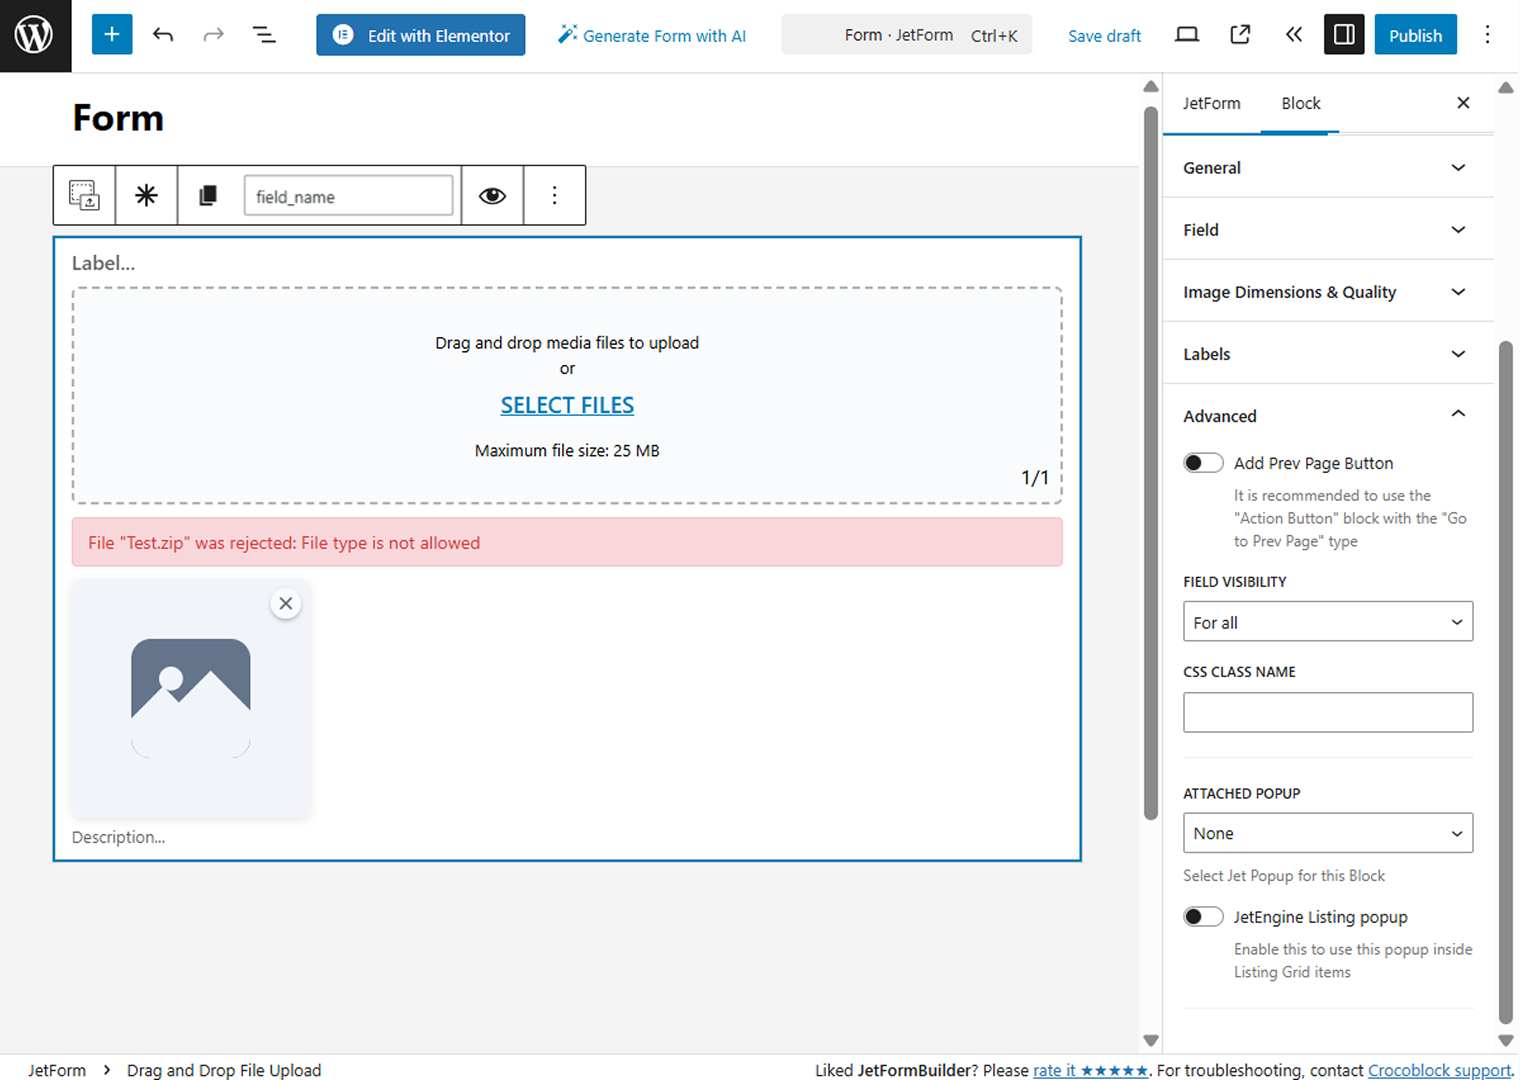Publish the form

[x=1415, y=35]
